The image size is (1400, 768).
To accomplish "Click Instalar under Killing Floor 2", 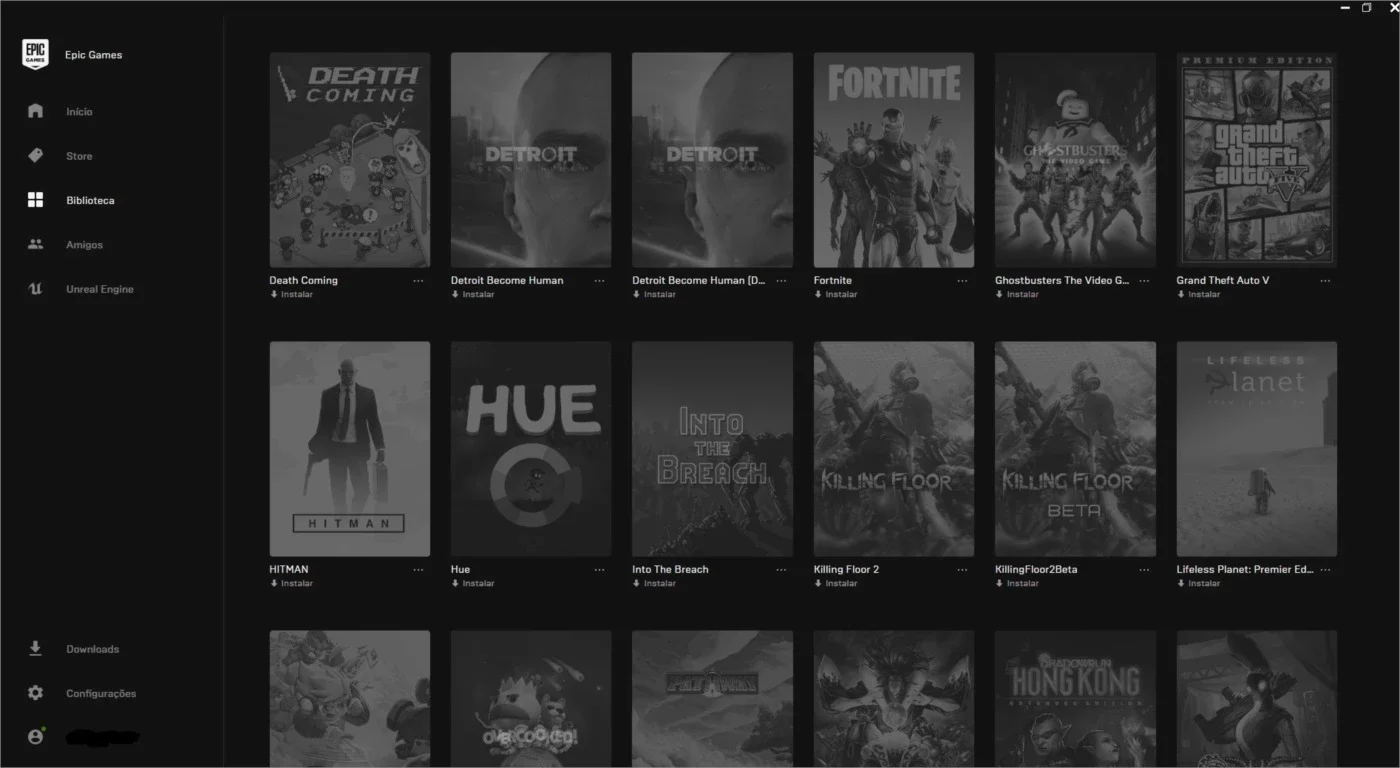I will (836, 583).
